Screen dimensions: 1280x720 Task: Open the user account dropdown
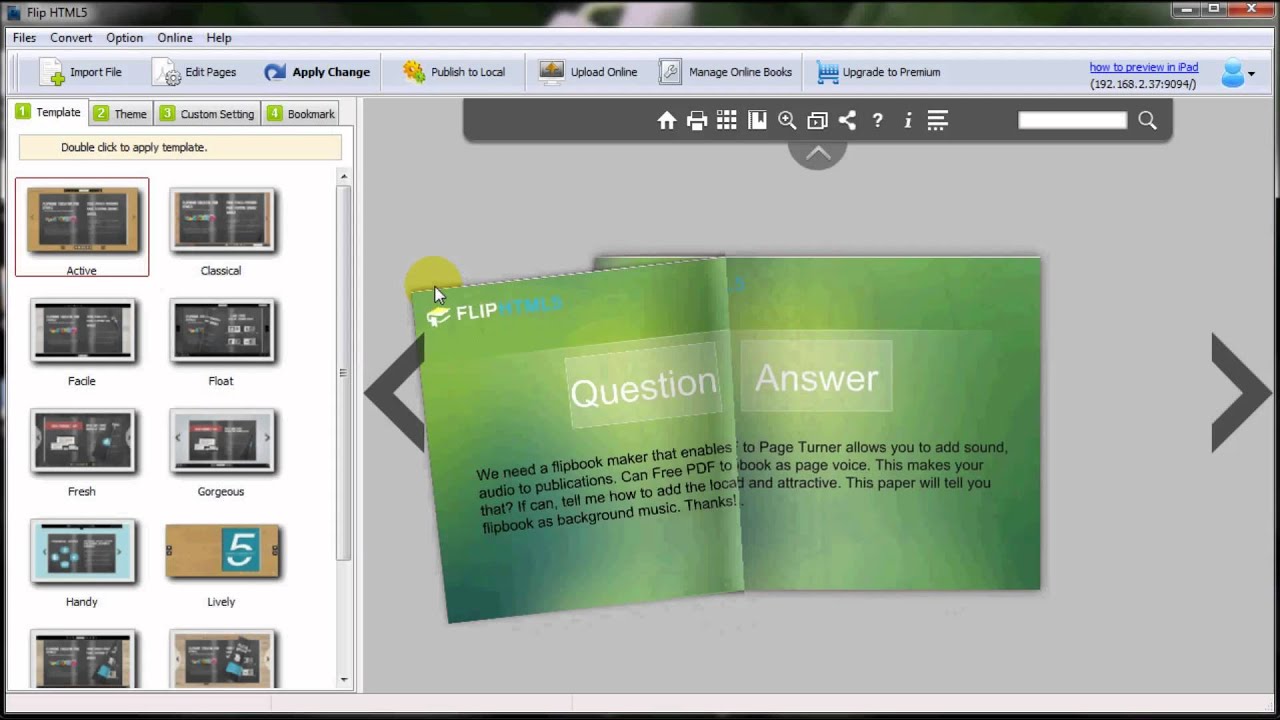click(x=1238, y=73)
